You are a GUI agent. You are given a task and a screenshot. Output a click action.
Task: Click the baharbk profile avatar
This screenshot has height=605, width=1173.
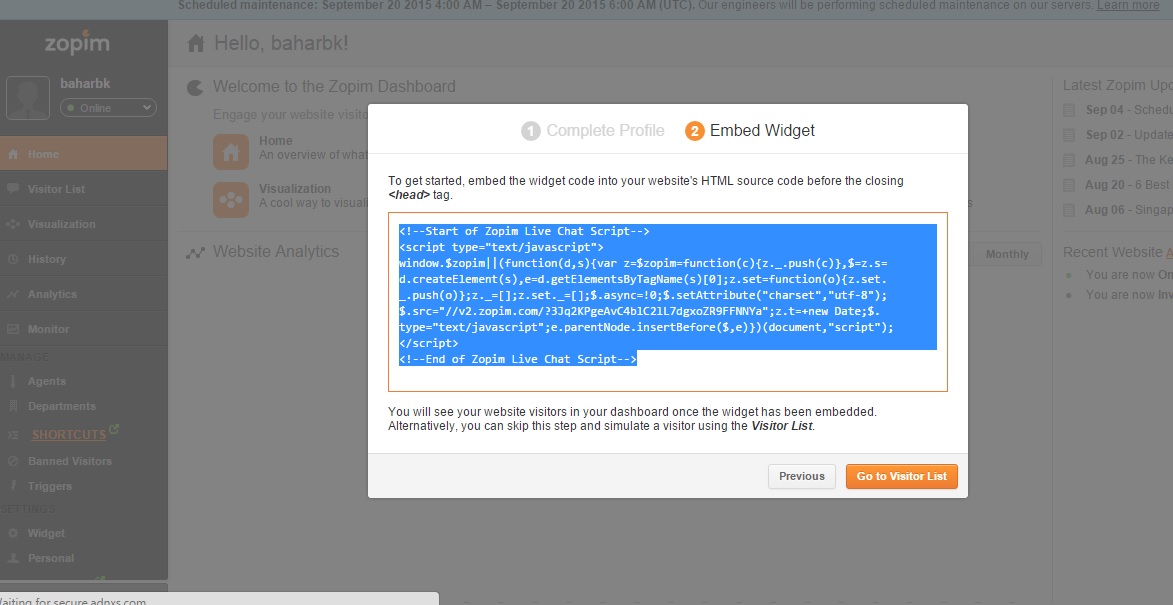click(28, 98)
